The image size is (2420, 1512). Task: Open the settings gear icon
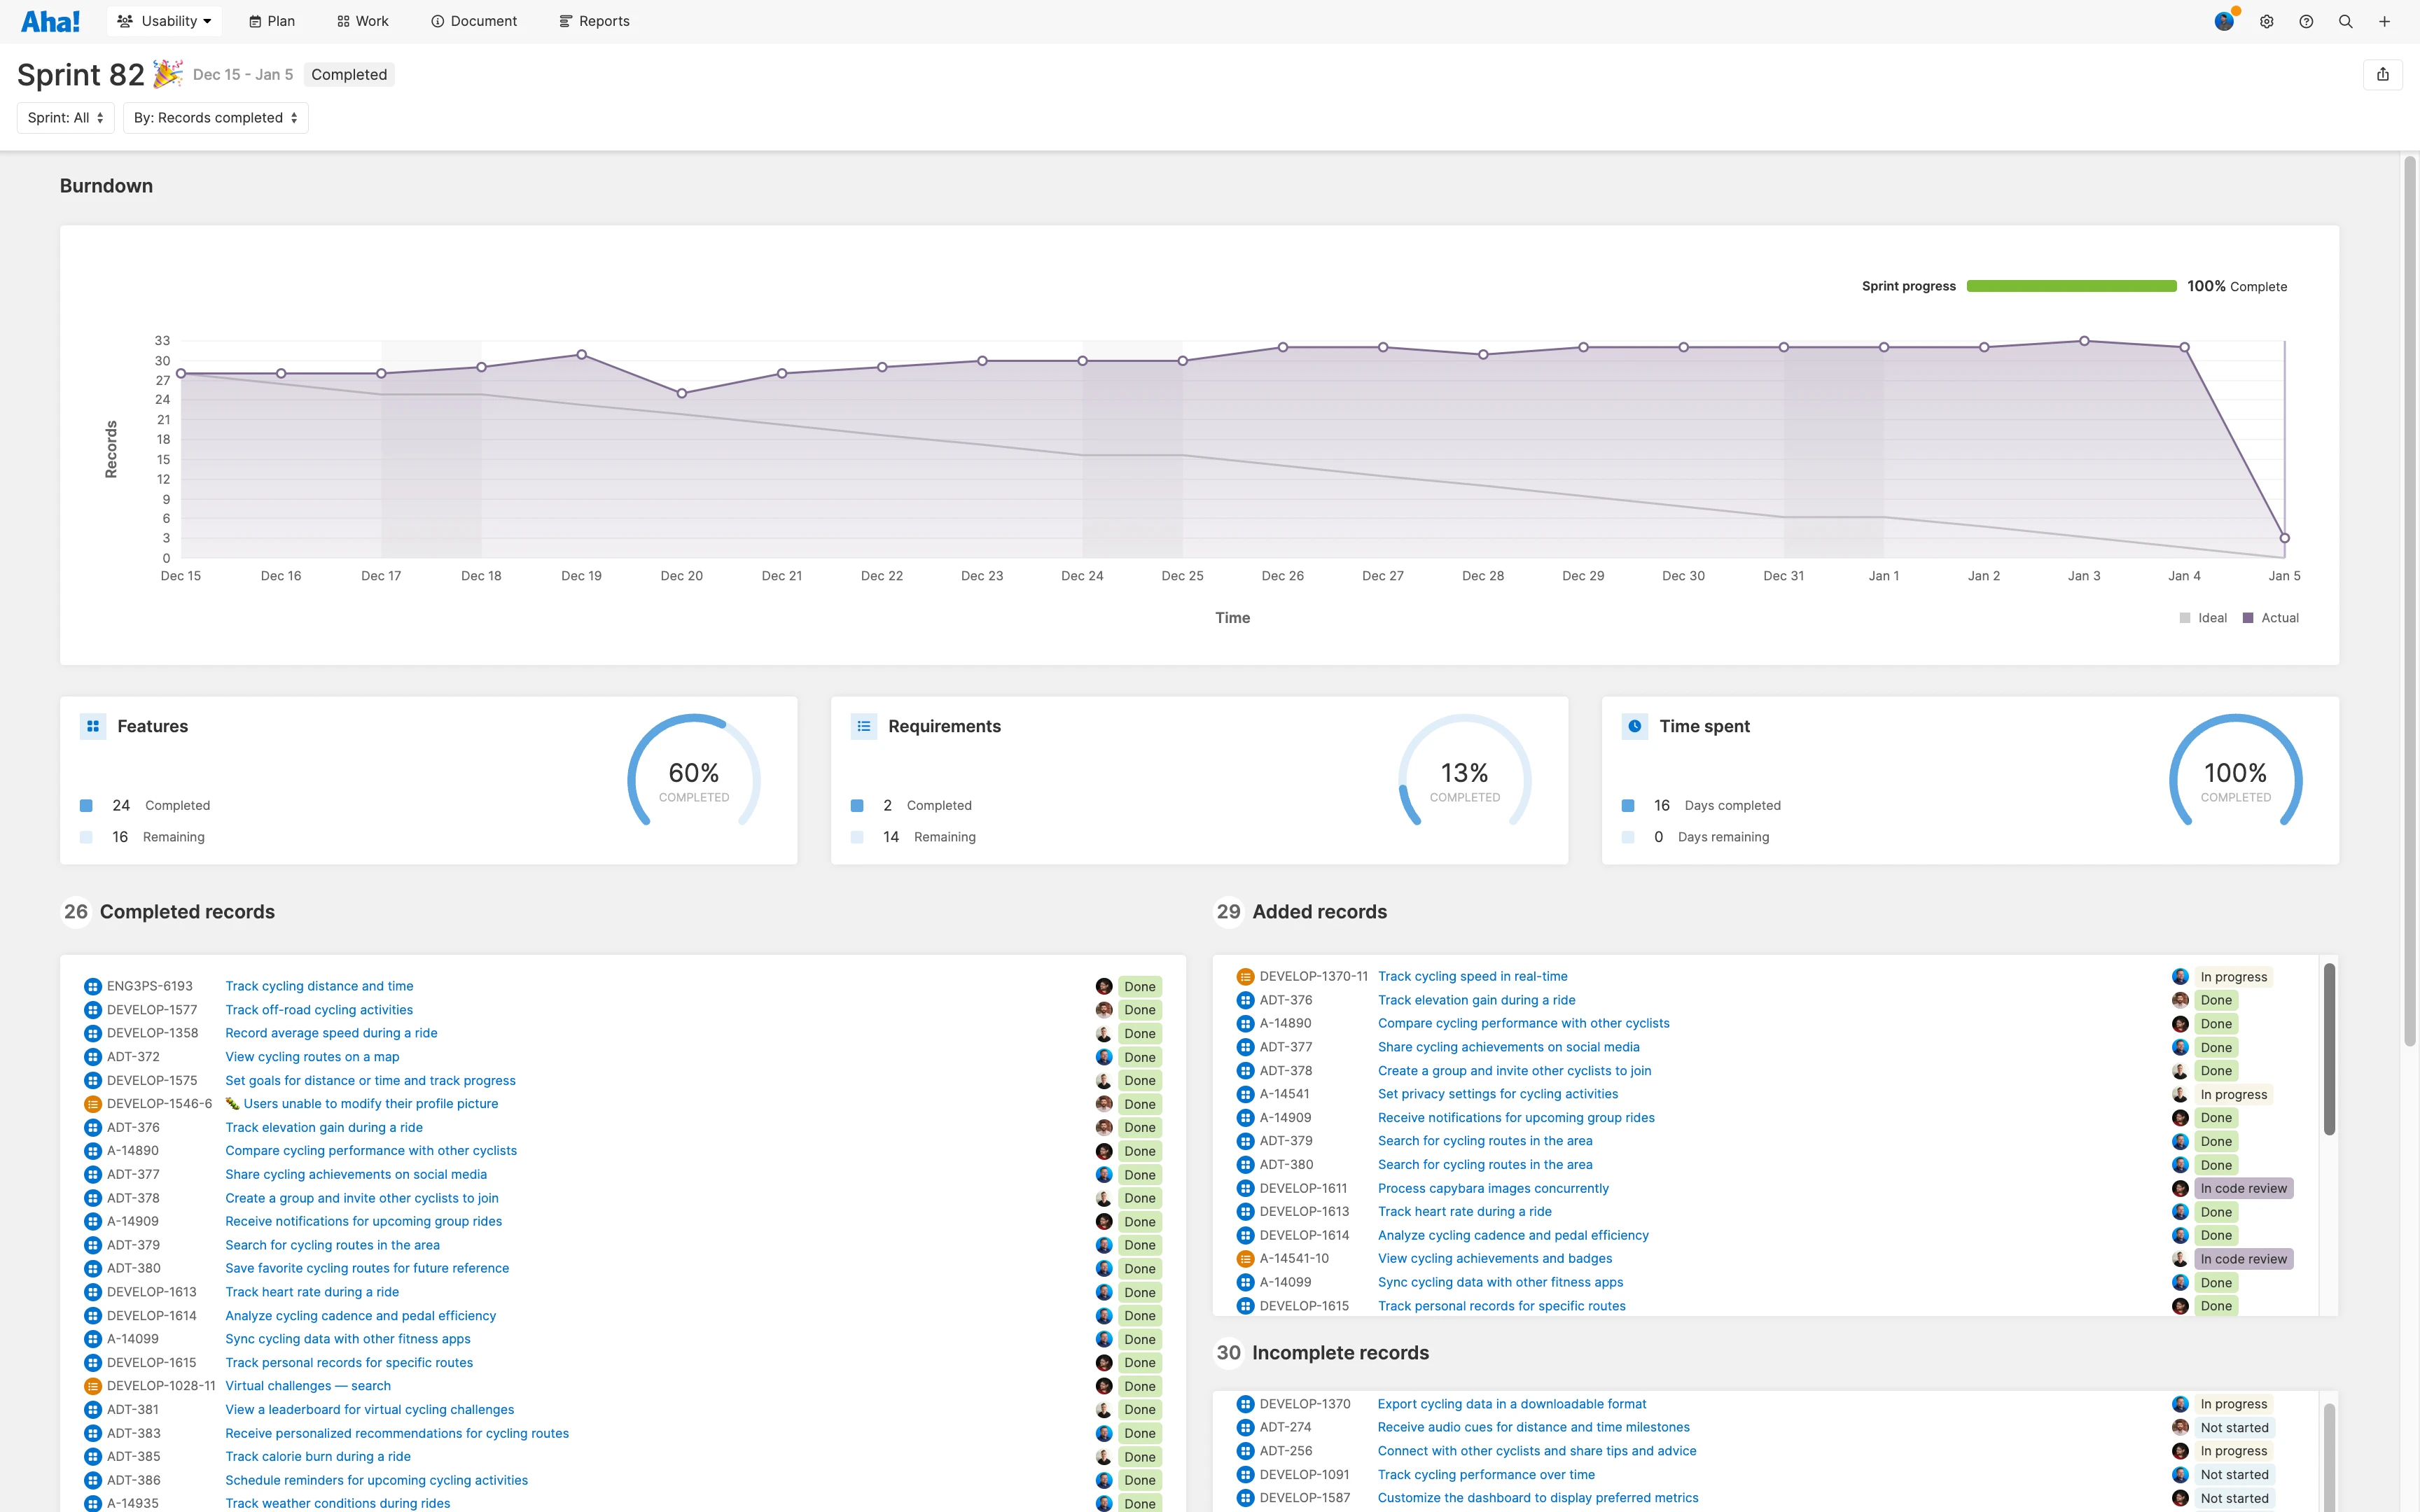(2267, 21)
